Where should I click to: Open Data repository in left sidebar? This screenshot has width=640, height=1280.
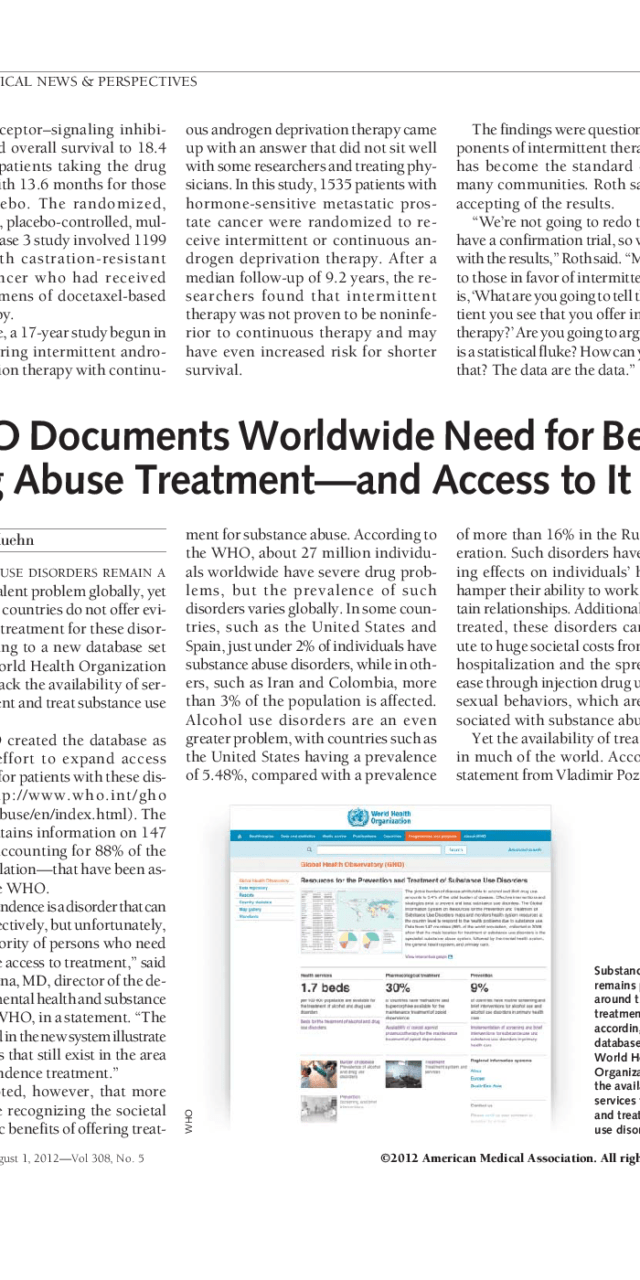254,887
